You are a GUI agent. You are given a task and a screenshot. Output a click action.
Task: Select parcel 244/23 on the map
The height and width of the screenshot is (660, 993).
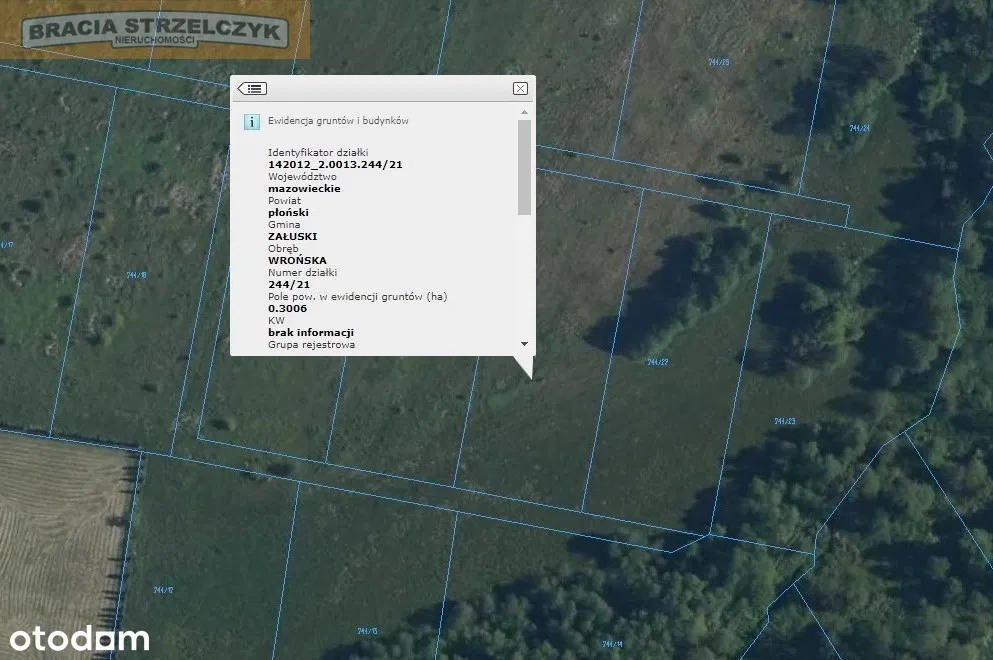[784, 421]
